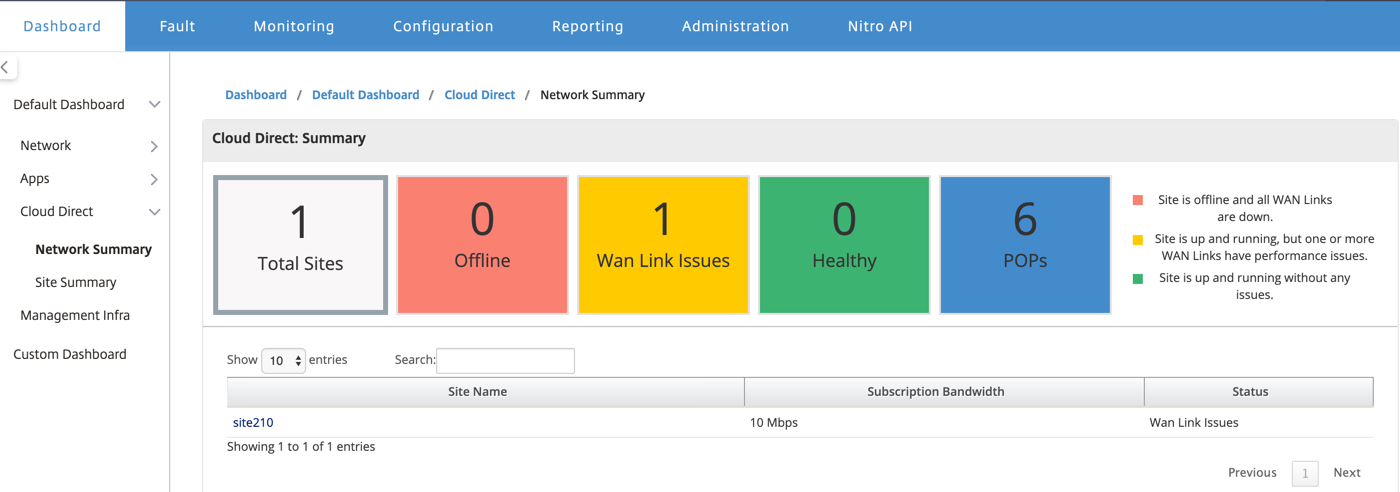Go to the Configuration tab

pos(443,26)
